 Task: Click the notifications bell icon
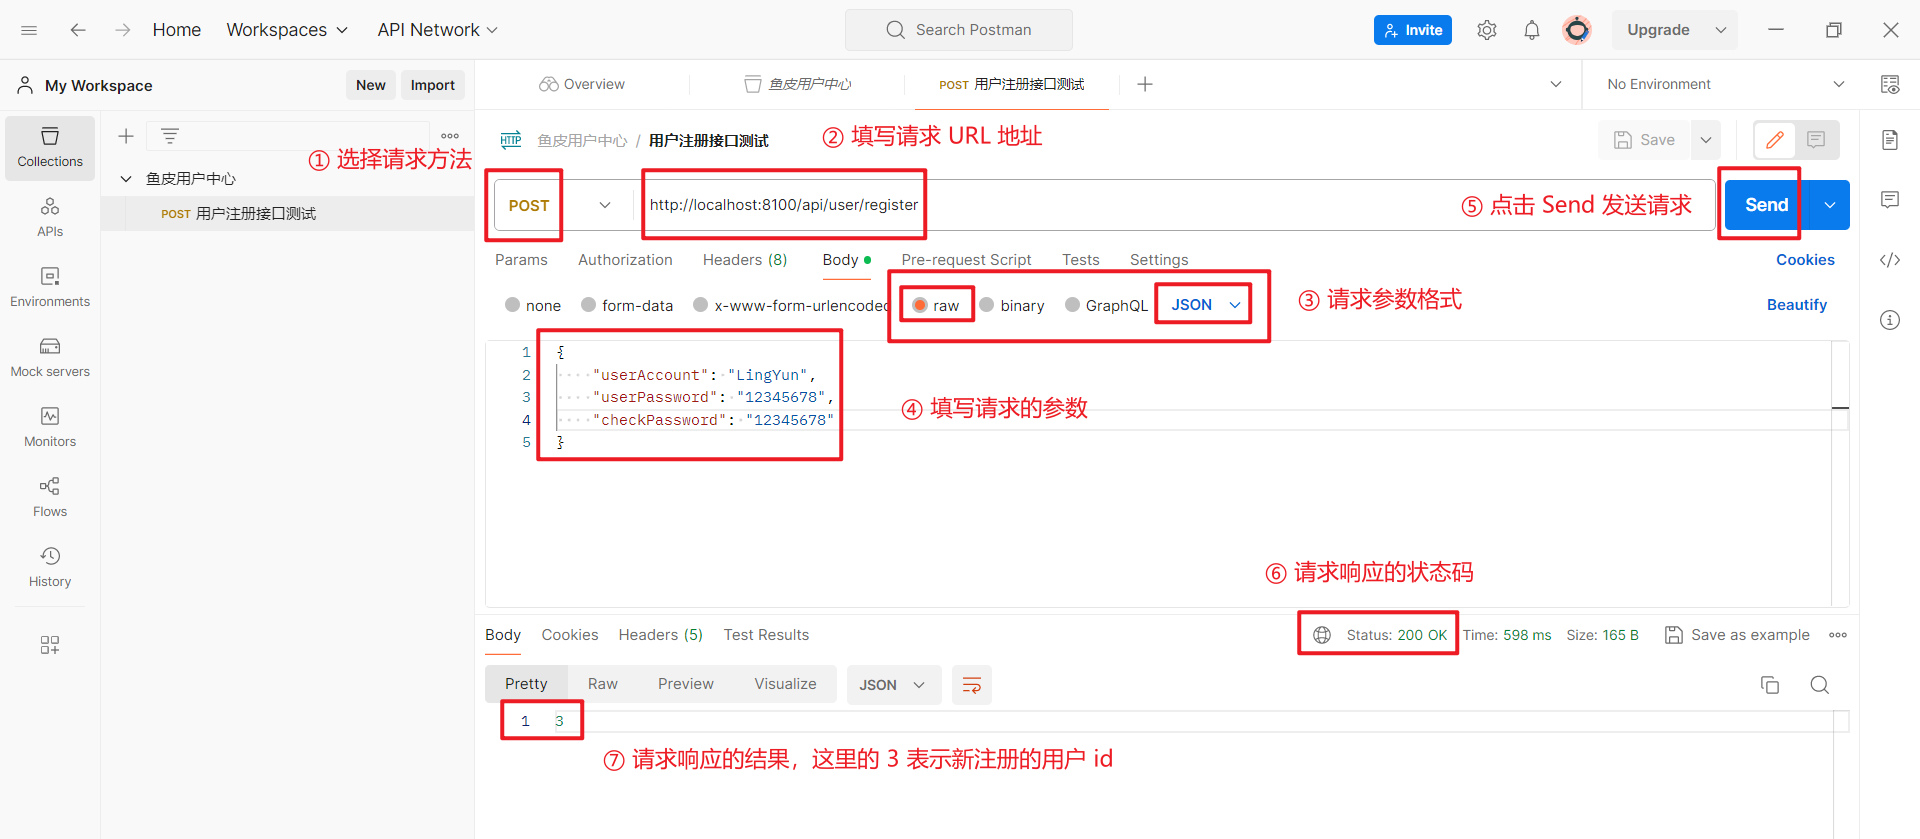pos(1531,30)
